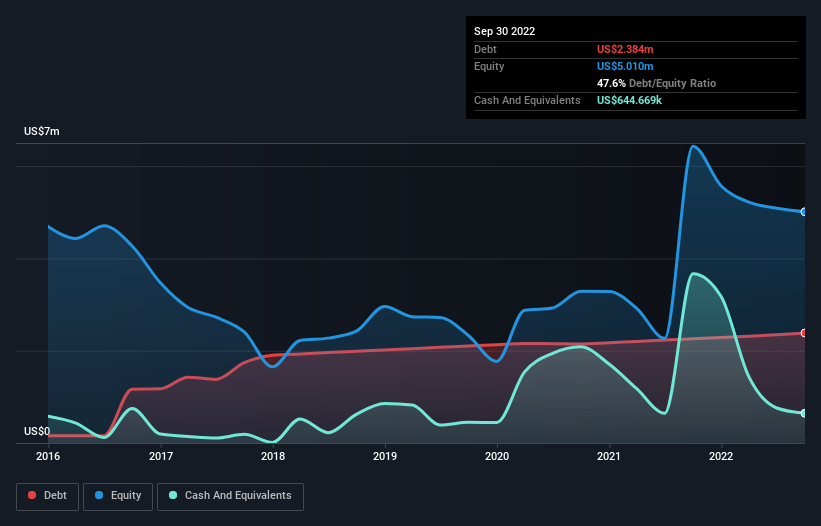Click the US$2.384m debt value

click(625, 49)
